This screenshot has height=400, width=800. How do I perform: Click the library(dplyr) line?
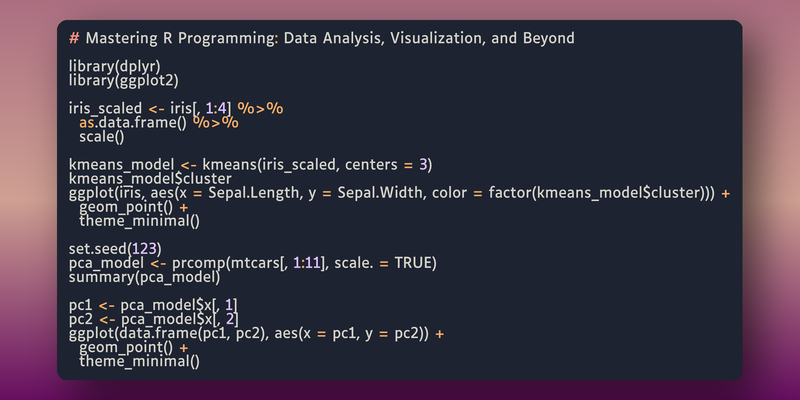(115, 66)
